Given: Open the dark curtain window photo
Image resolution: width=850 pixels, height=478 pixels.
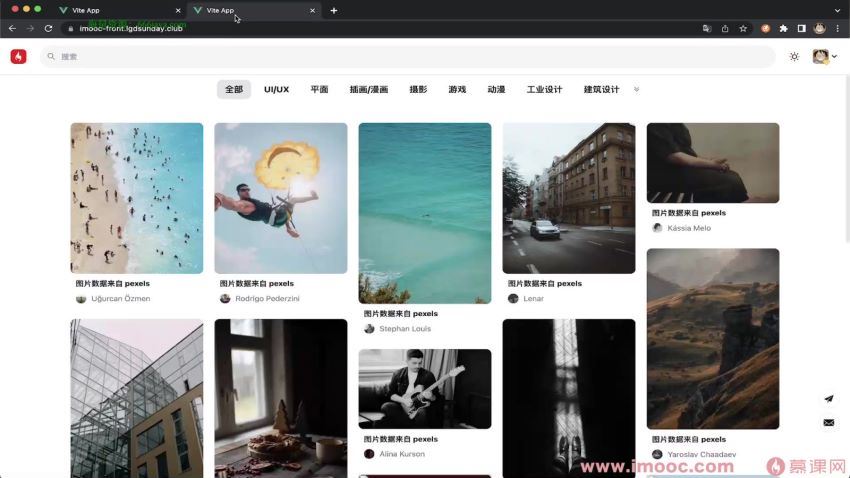Looking at the screenshot, I should [569, 398].
